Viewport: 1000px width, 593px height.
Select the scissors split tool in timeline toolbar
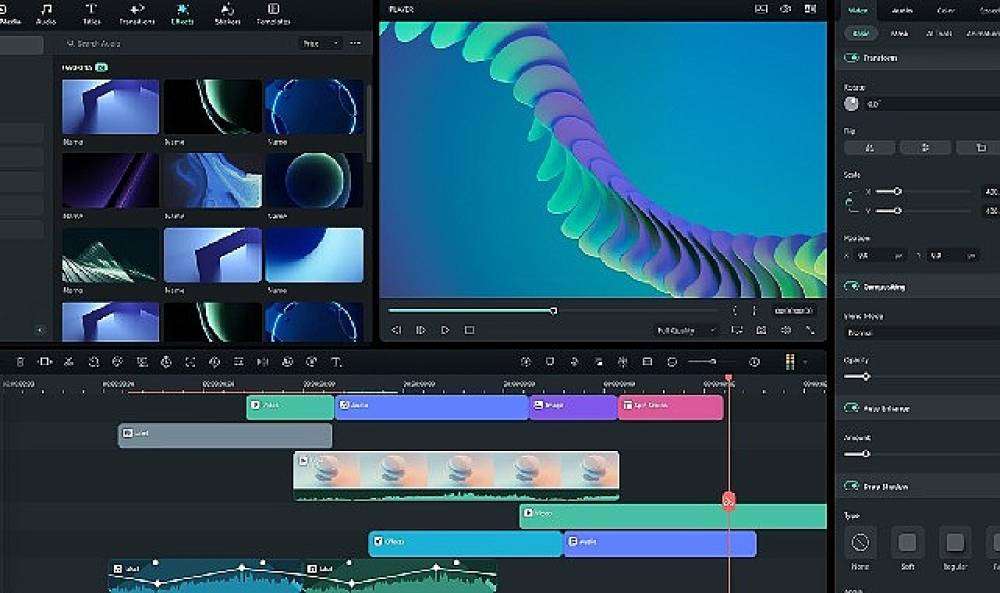click(x=69, y=362)
